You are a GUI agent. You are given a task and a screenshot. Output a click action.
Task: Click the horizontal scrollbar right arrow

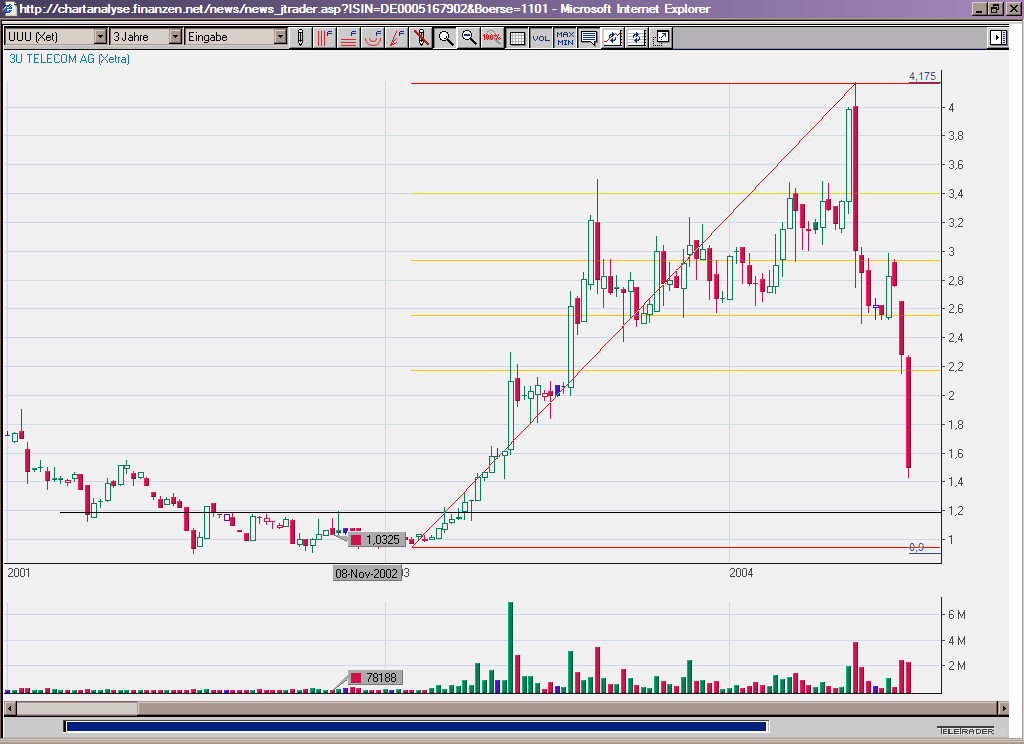[x=1004, y=708]
